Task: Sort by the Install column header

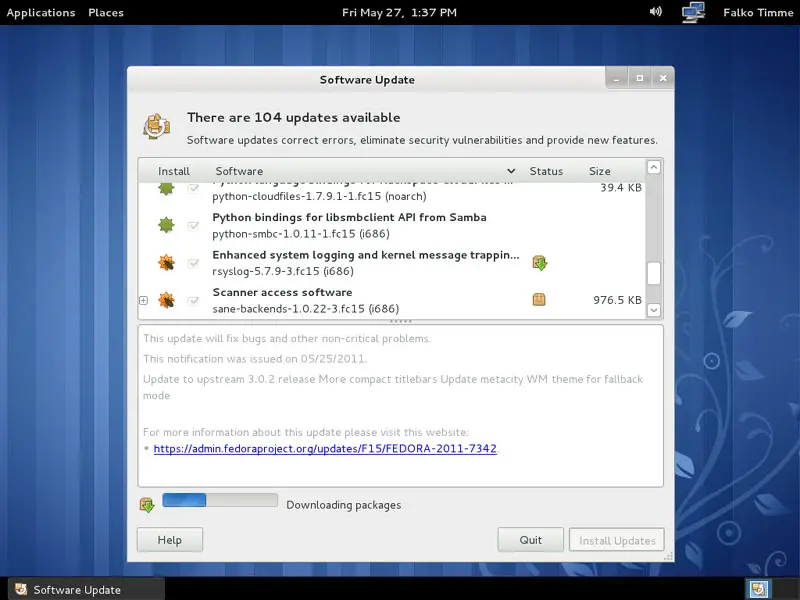Action: click(173, 171)
